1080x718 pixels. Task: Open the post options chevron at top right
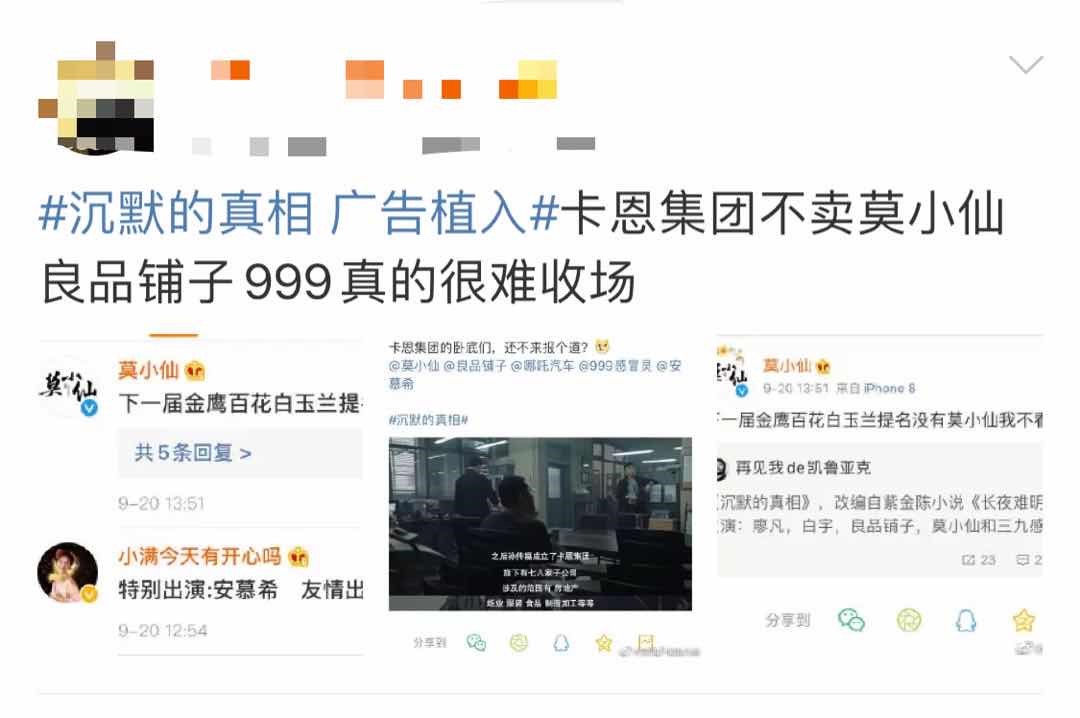(1026, 64)
